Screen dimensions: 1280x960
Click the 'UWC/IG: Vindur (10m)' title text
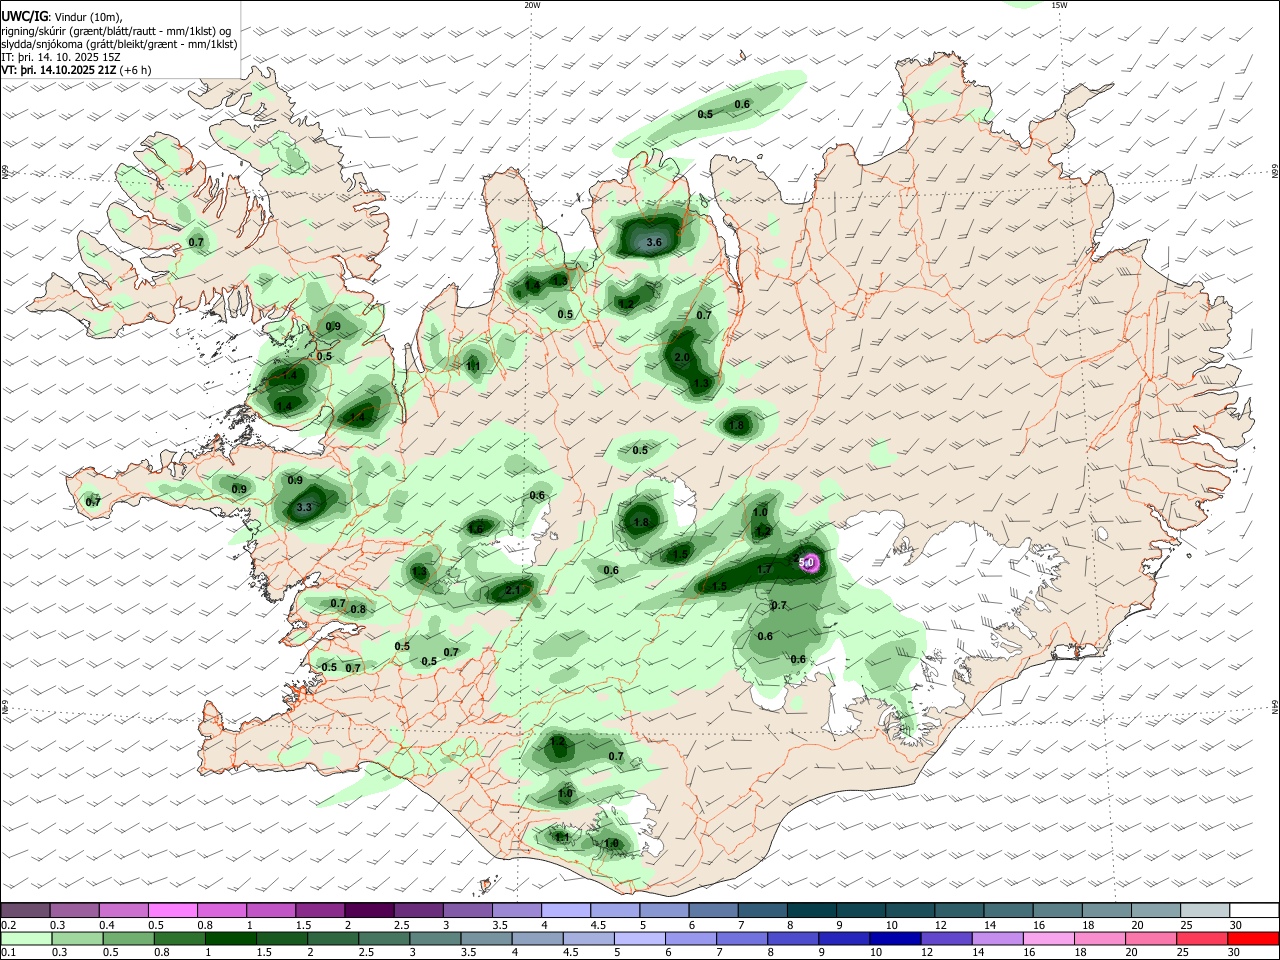click(61, 16)
